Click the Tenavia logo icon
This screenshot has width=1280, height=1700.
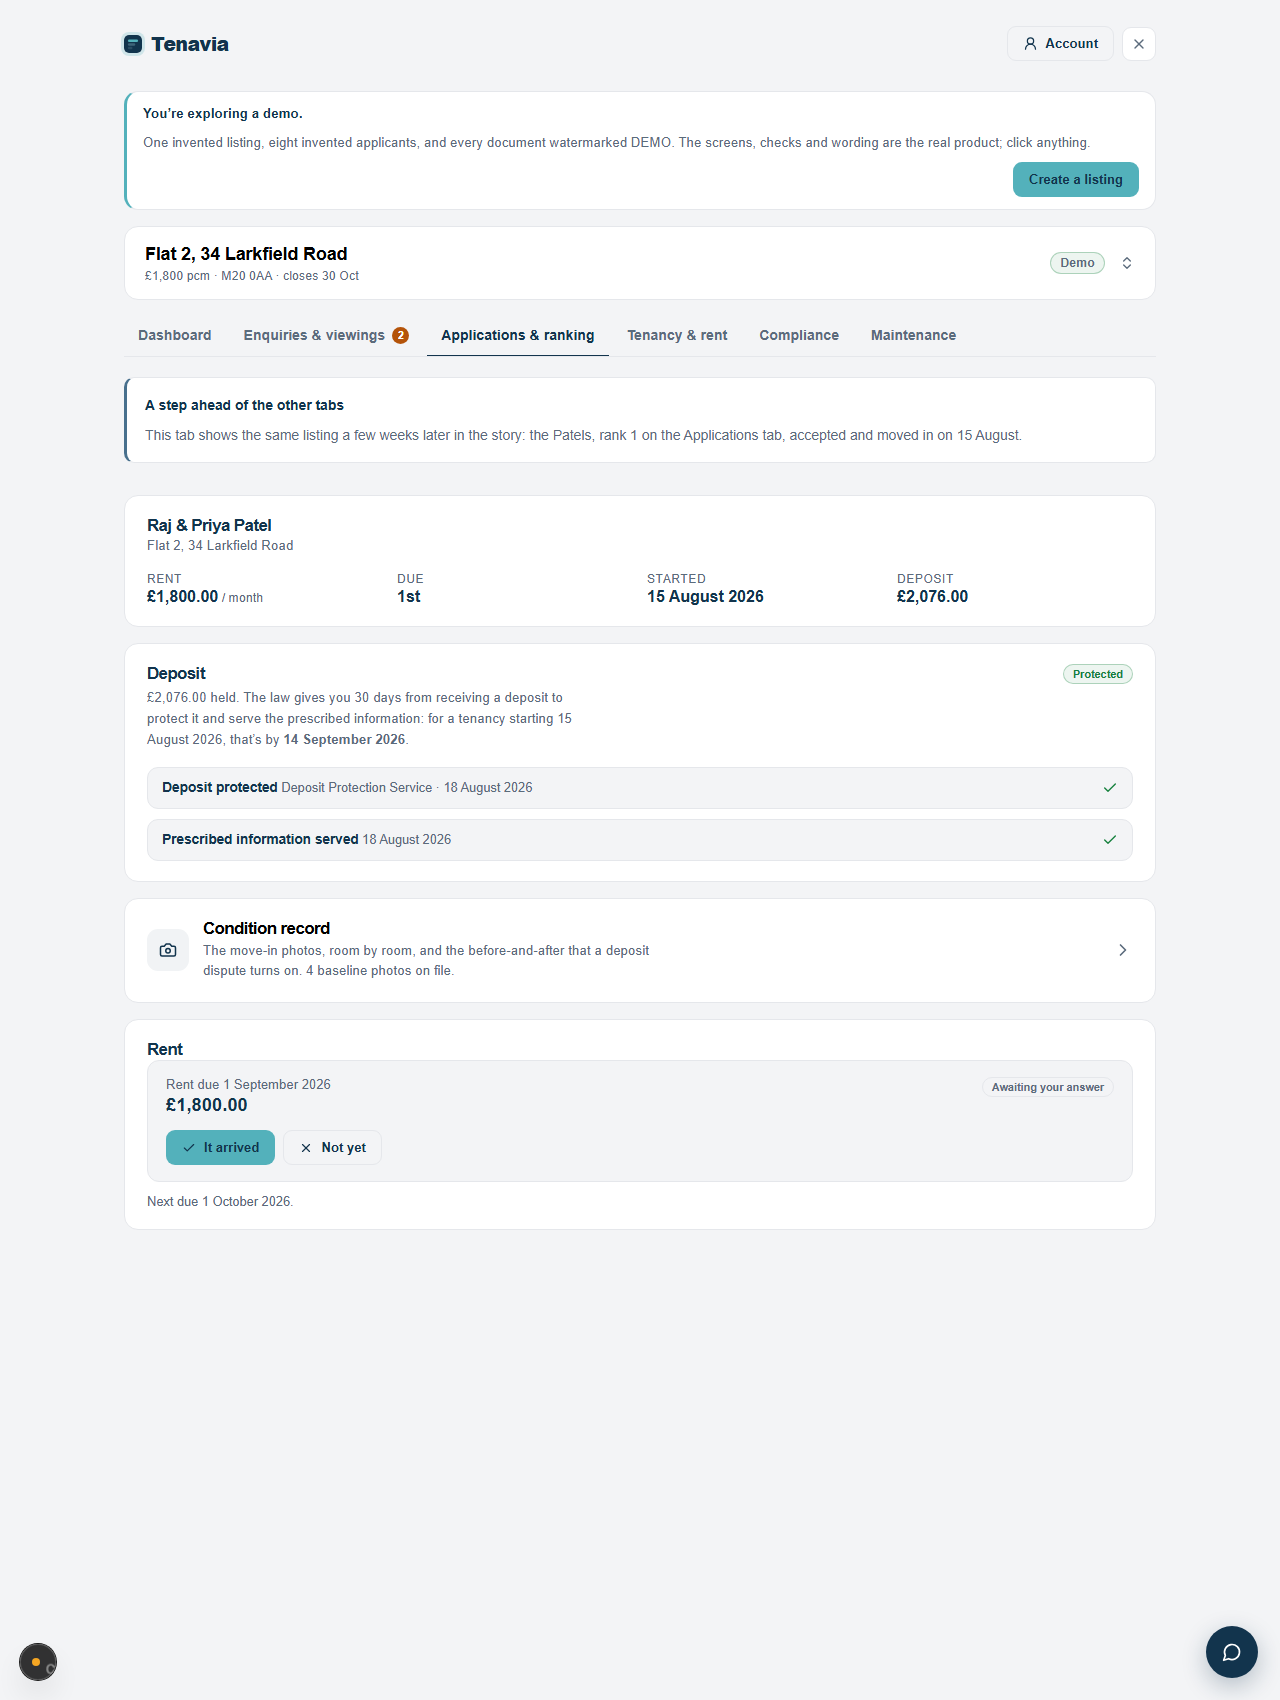pyautogui.click(x=133, y=44)
